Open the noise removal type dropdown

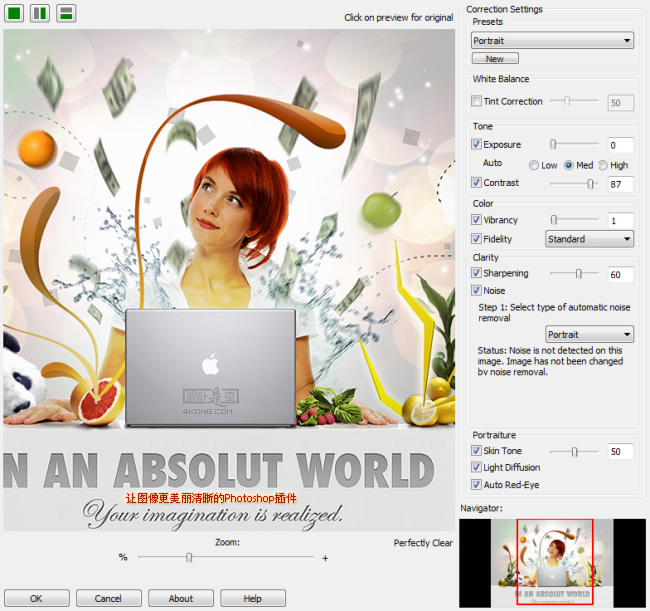589,335
